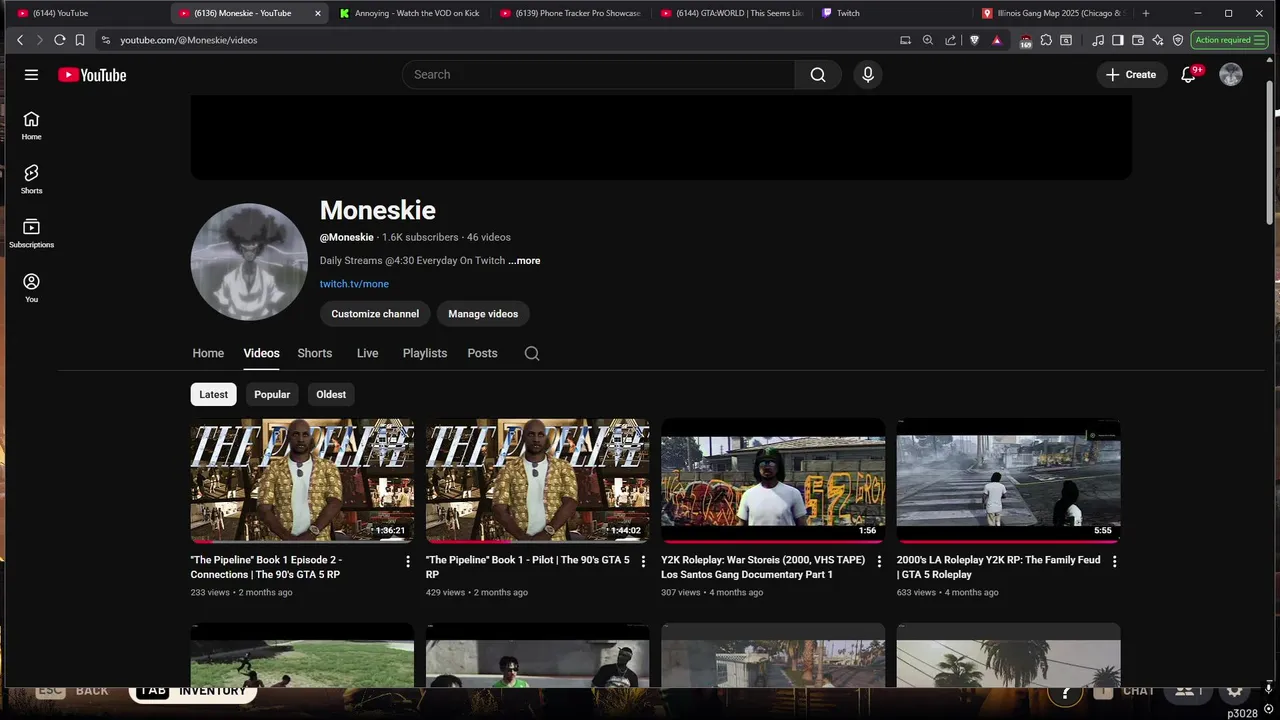Open Brave Shields lion icon
The width and height of the screenshot is (1280, 720).
(975, 40)
